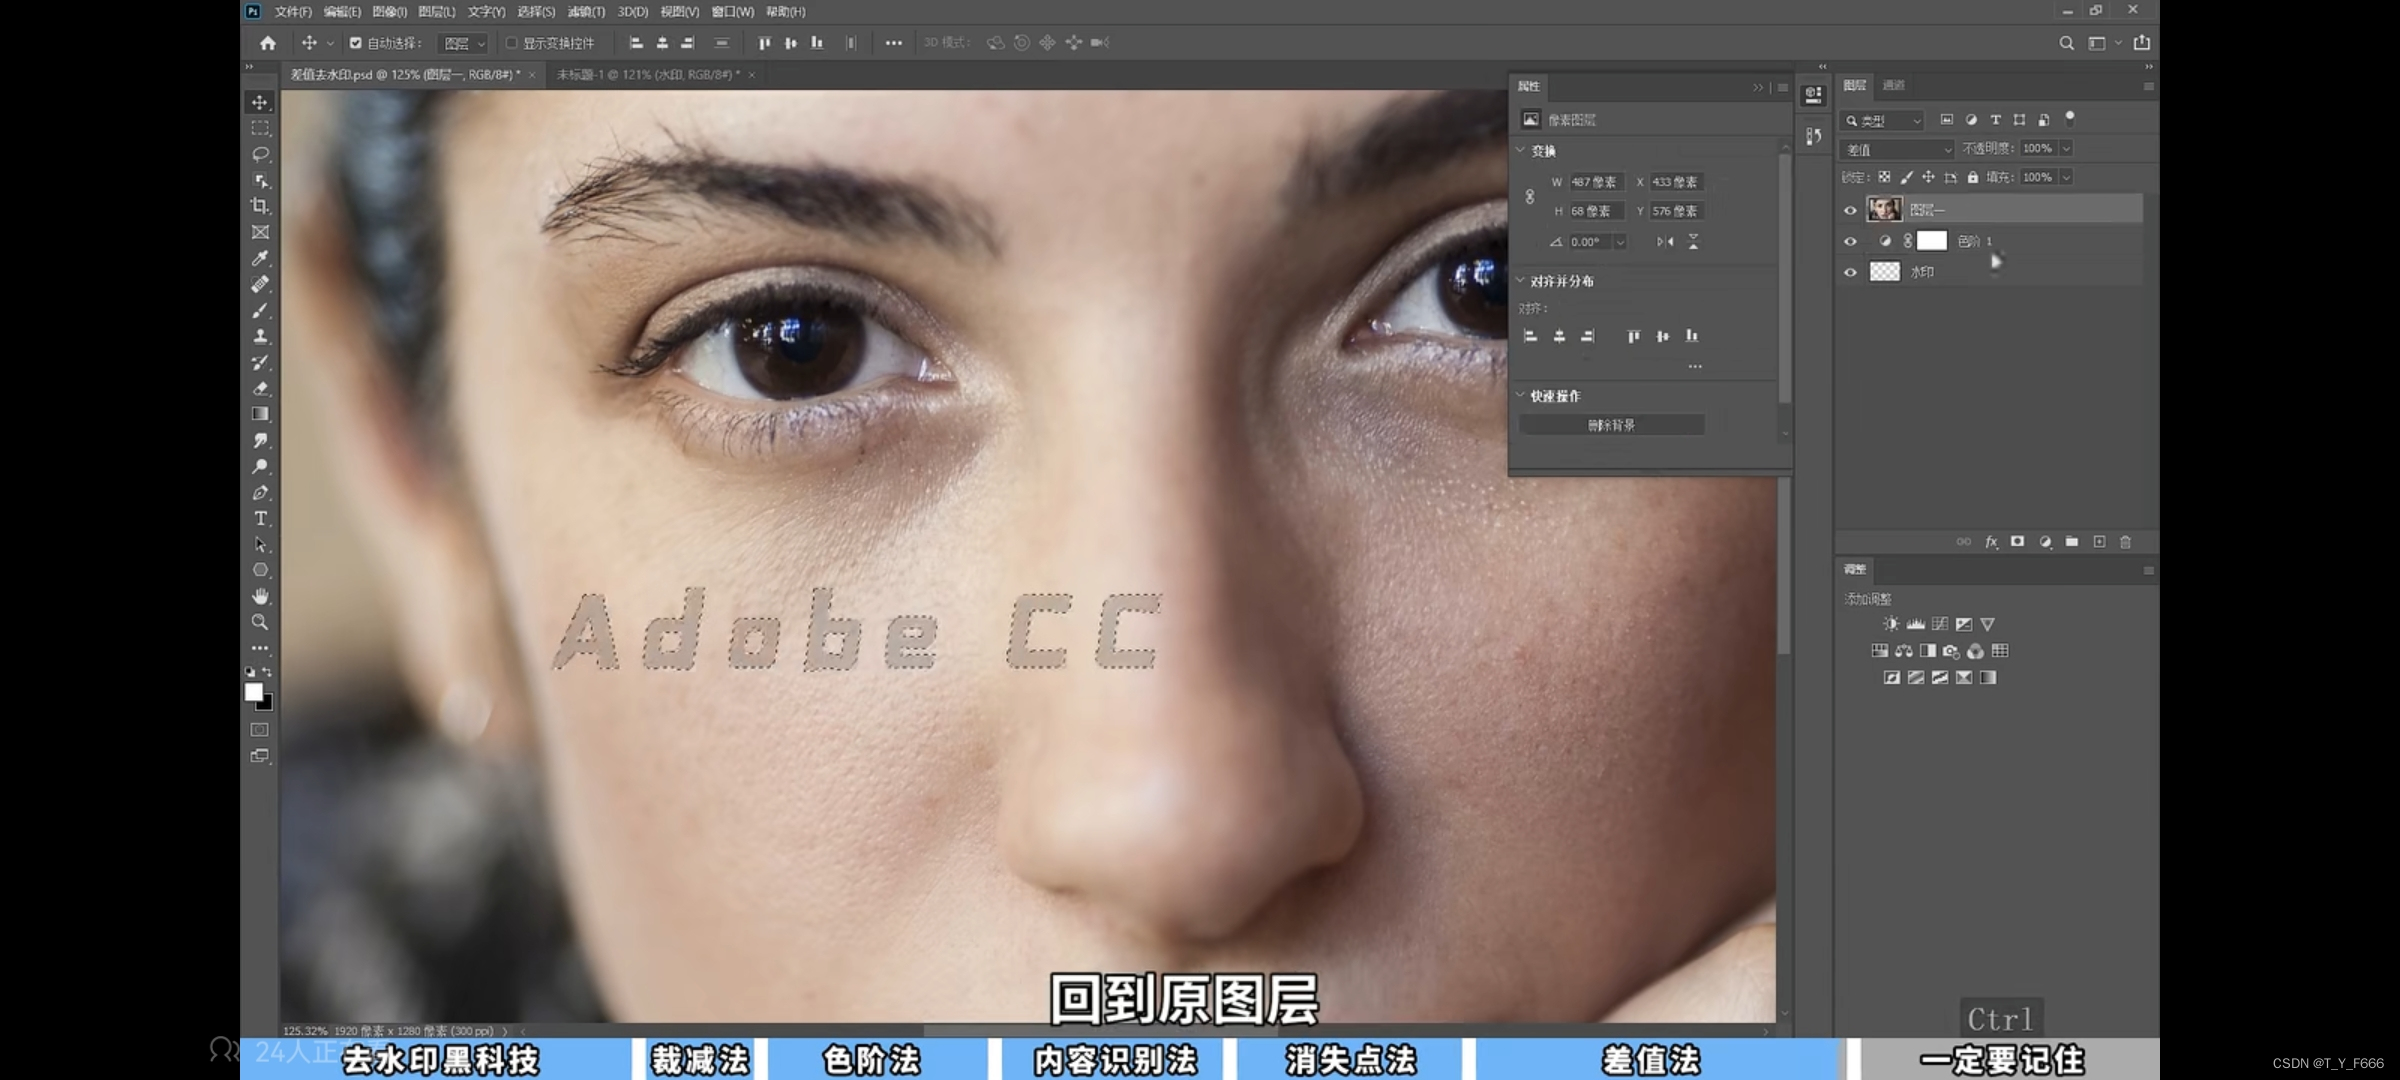Viewport: 2400px width, 1080px height.
Task: Switch to the 通道 panel tab
Action: pyautogui.click(x=1894, y=85)
